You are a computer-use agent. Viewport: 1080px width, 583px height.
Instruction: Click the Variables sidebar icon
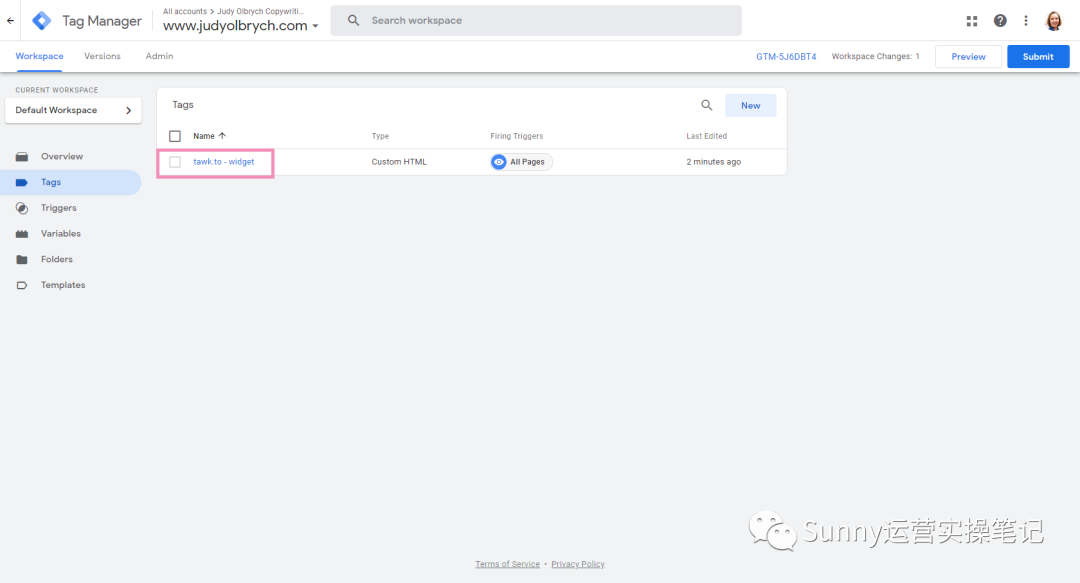pos(22,234)
